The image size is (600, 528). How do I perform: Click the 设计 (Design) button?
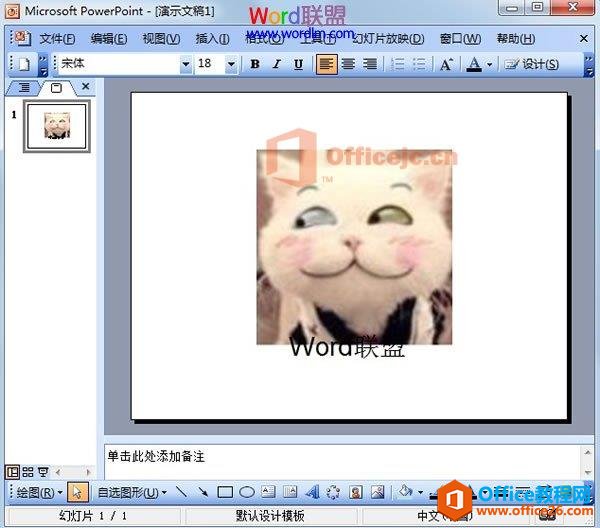(x=532, y=64)
